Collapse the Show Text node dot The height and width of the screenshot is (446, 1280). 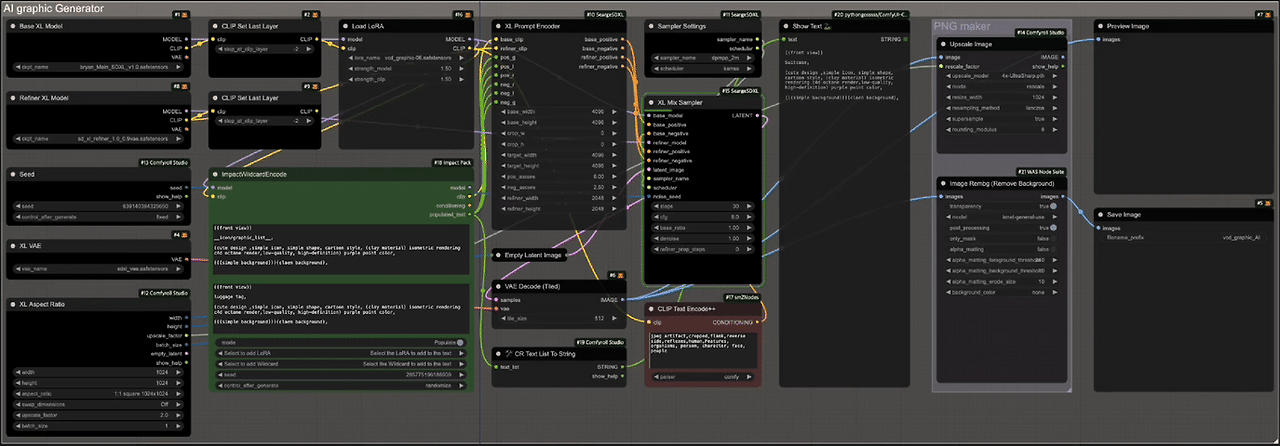pyautogui.click(x=786, y=25)
